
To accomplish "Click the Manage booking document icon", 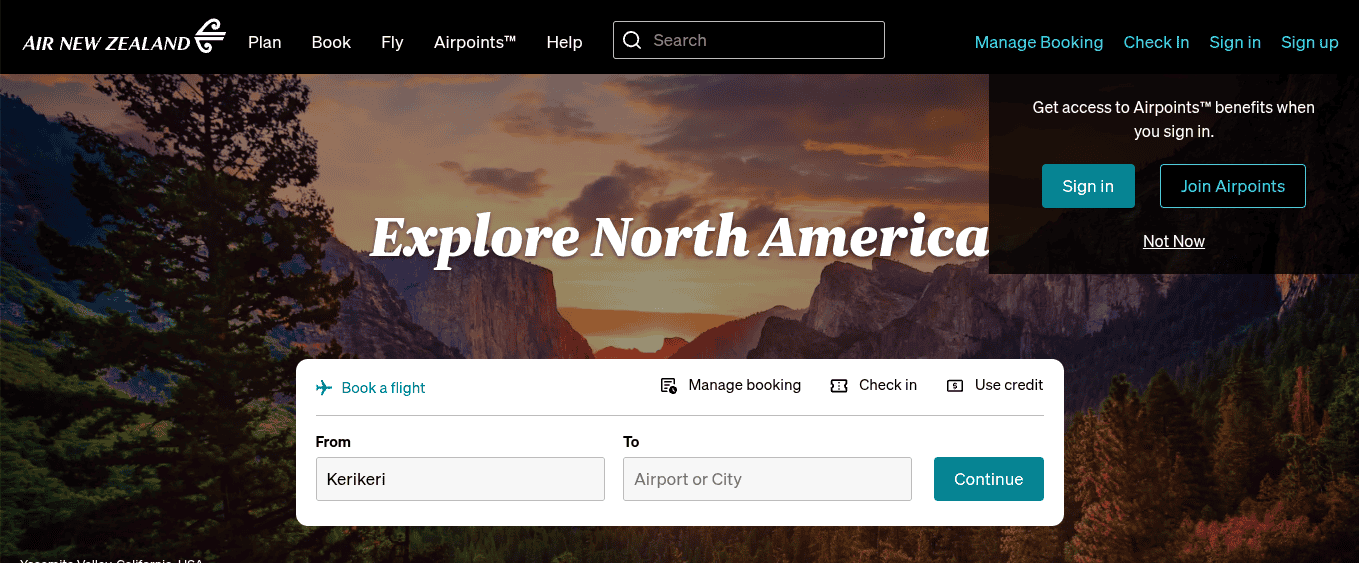I will click(669, 386).
